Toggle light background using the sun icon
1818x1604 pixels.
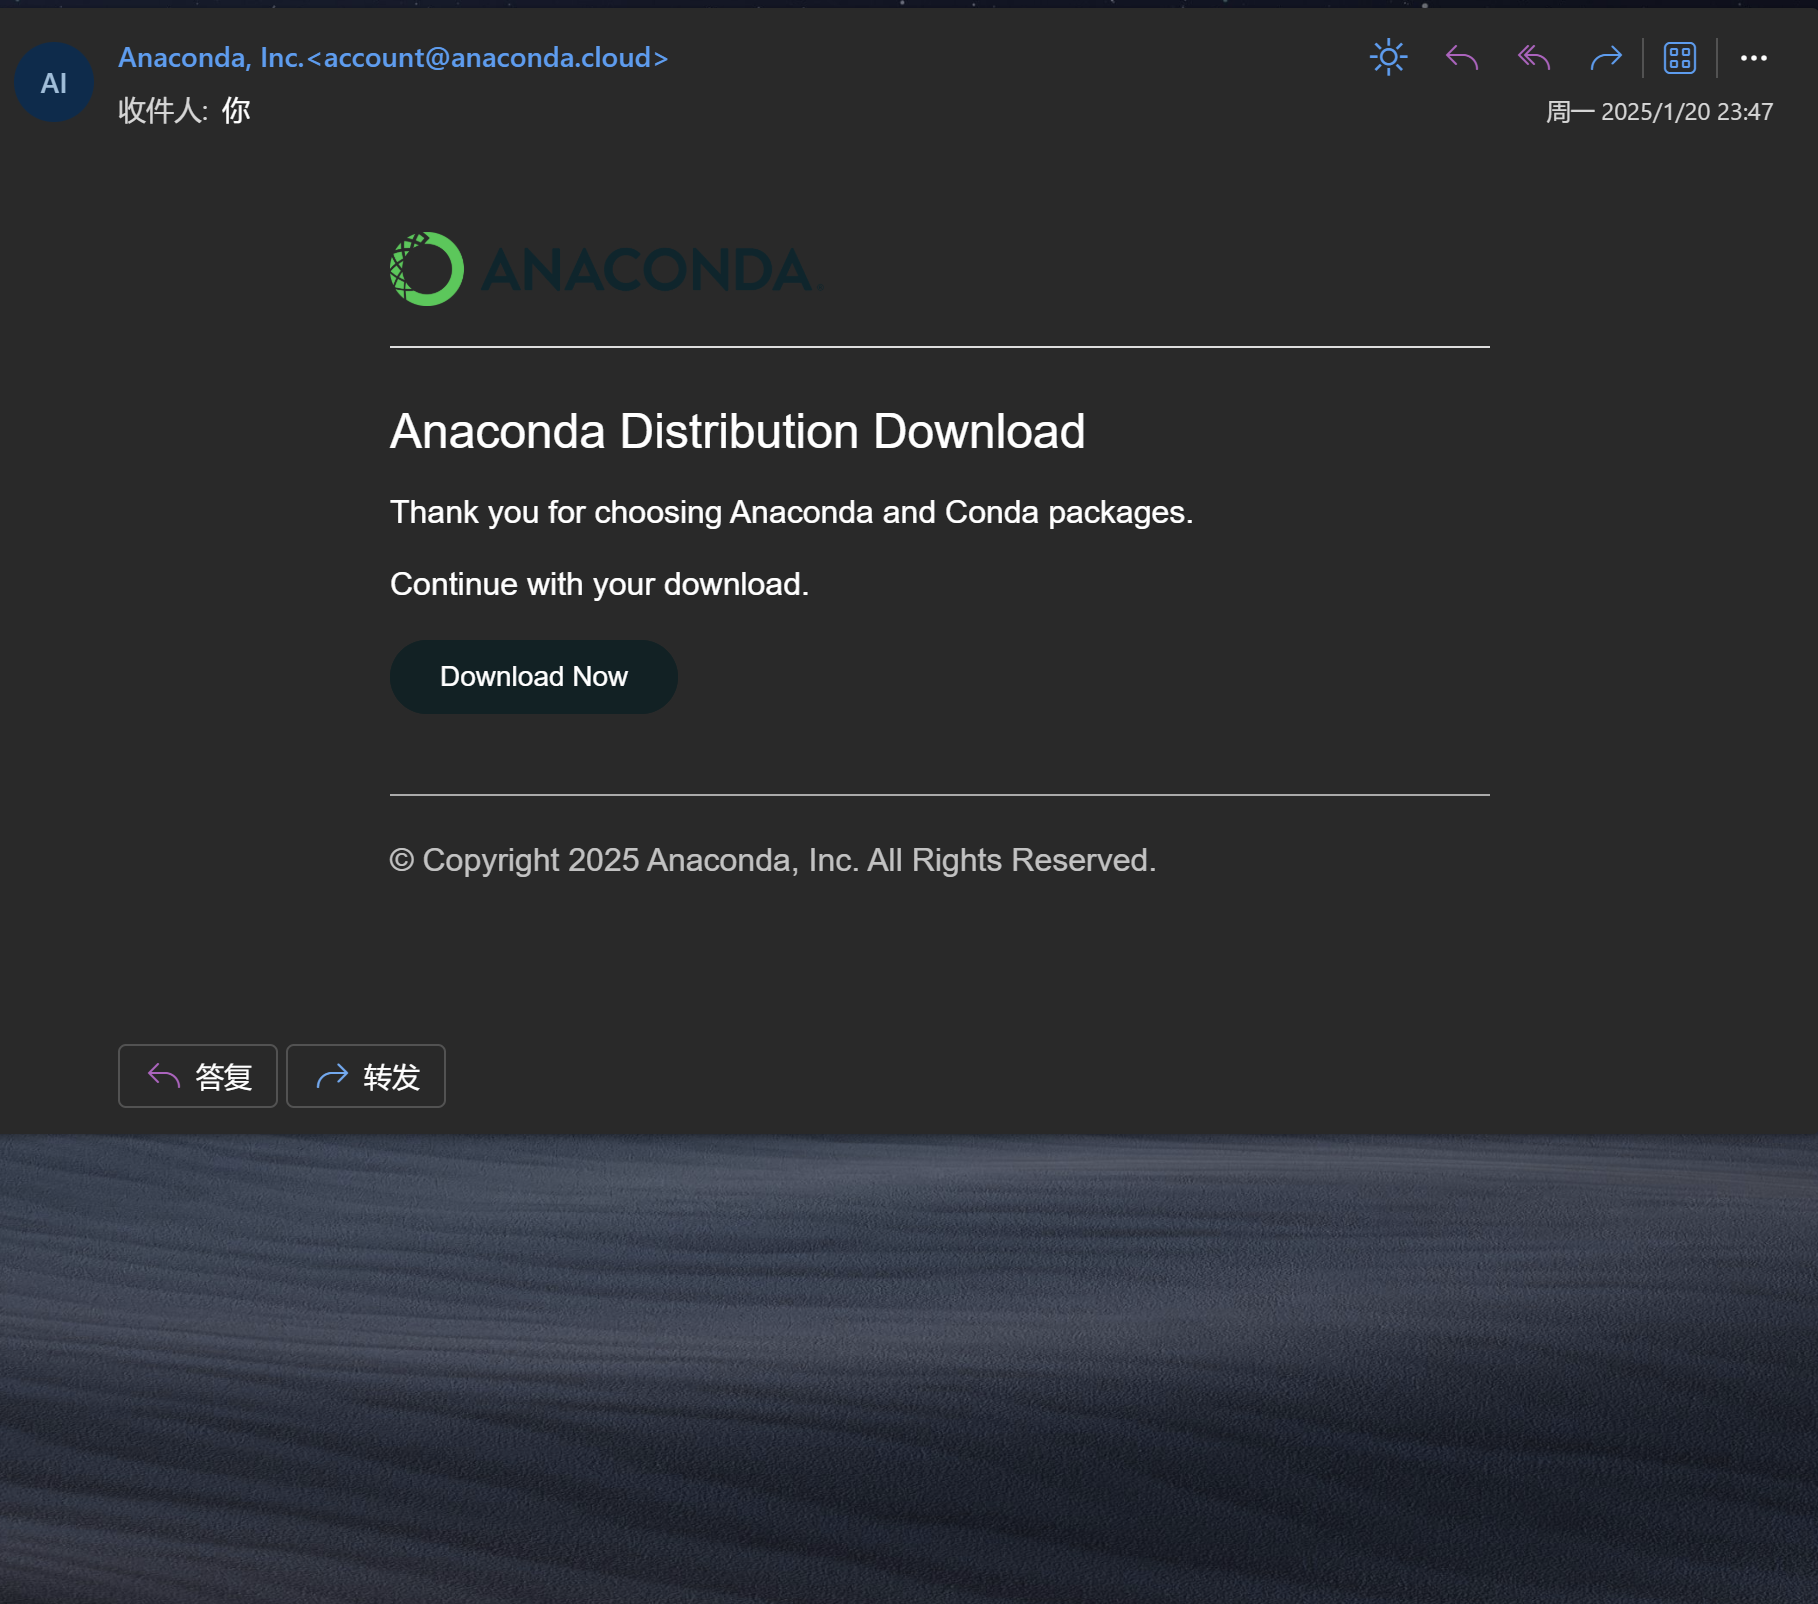[x=1388, y=58]
